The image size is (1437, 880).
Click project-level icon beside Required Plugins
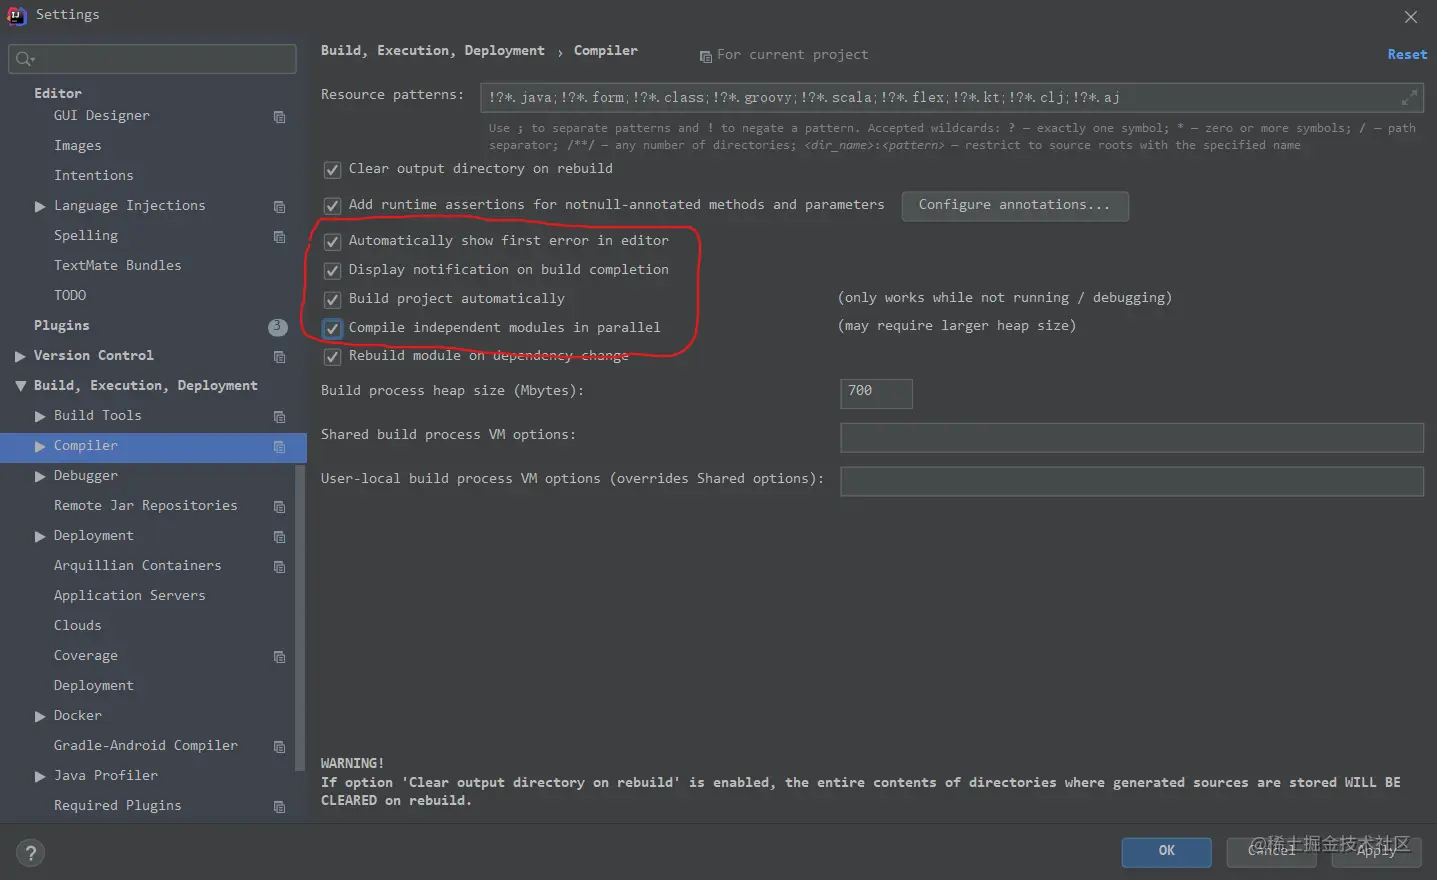point(279,807)
